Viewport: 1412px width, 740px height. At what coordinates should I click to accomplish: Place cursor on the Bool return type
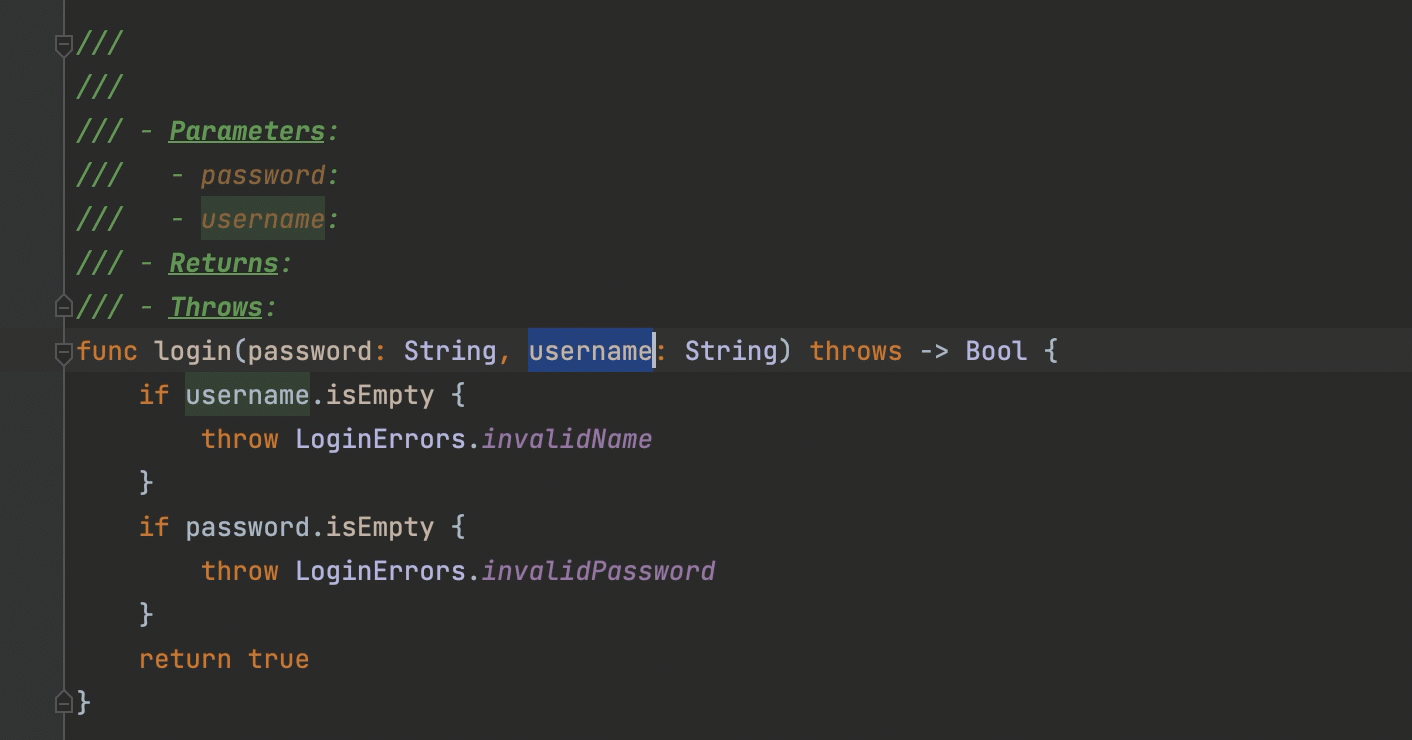(995, 351)
